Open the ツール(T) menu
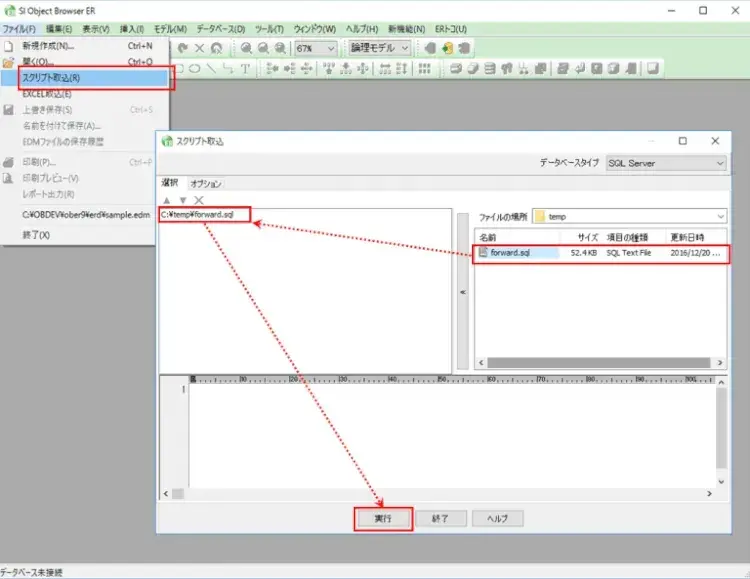Screen dimensions: 750x579 click(x=269, y=29)
